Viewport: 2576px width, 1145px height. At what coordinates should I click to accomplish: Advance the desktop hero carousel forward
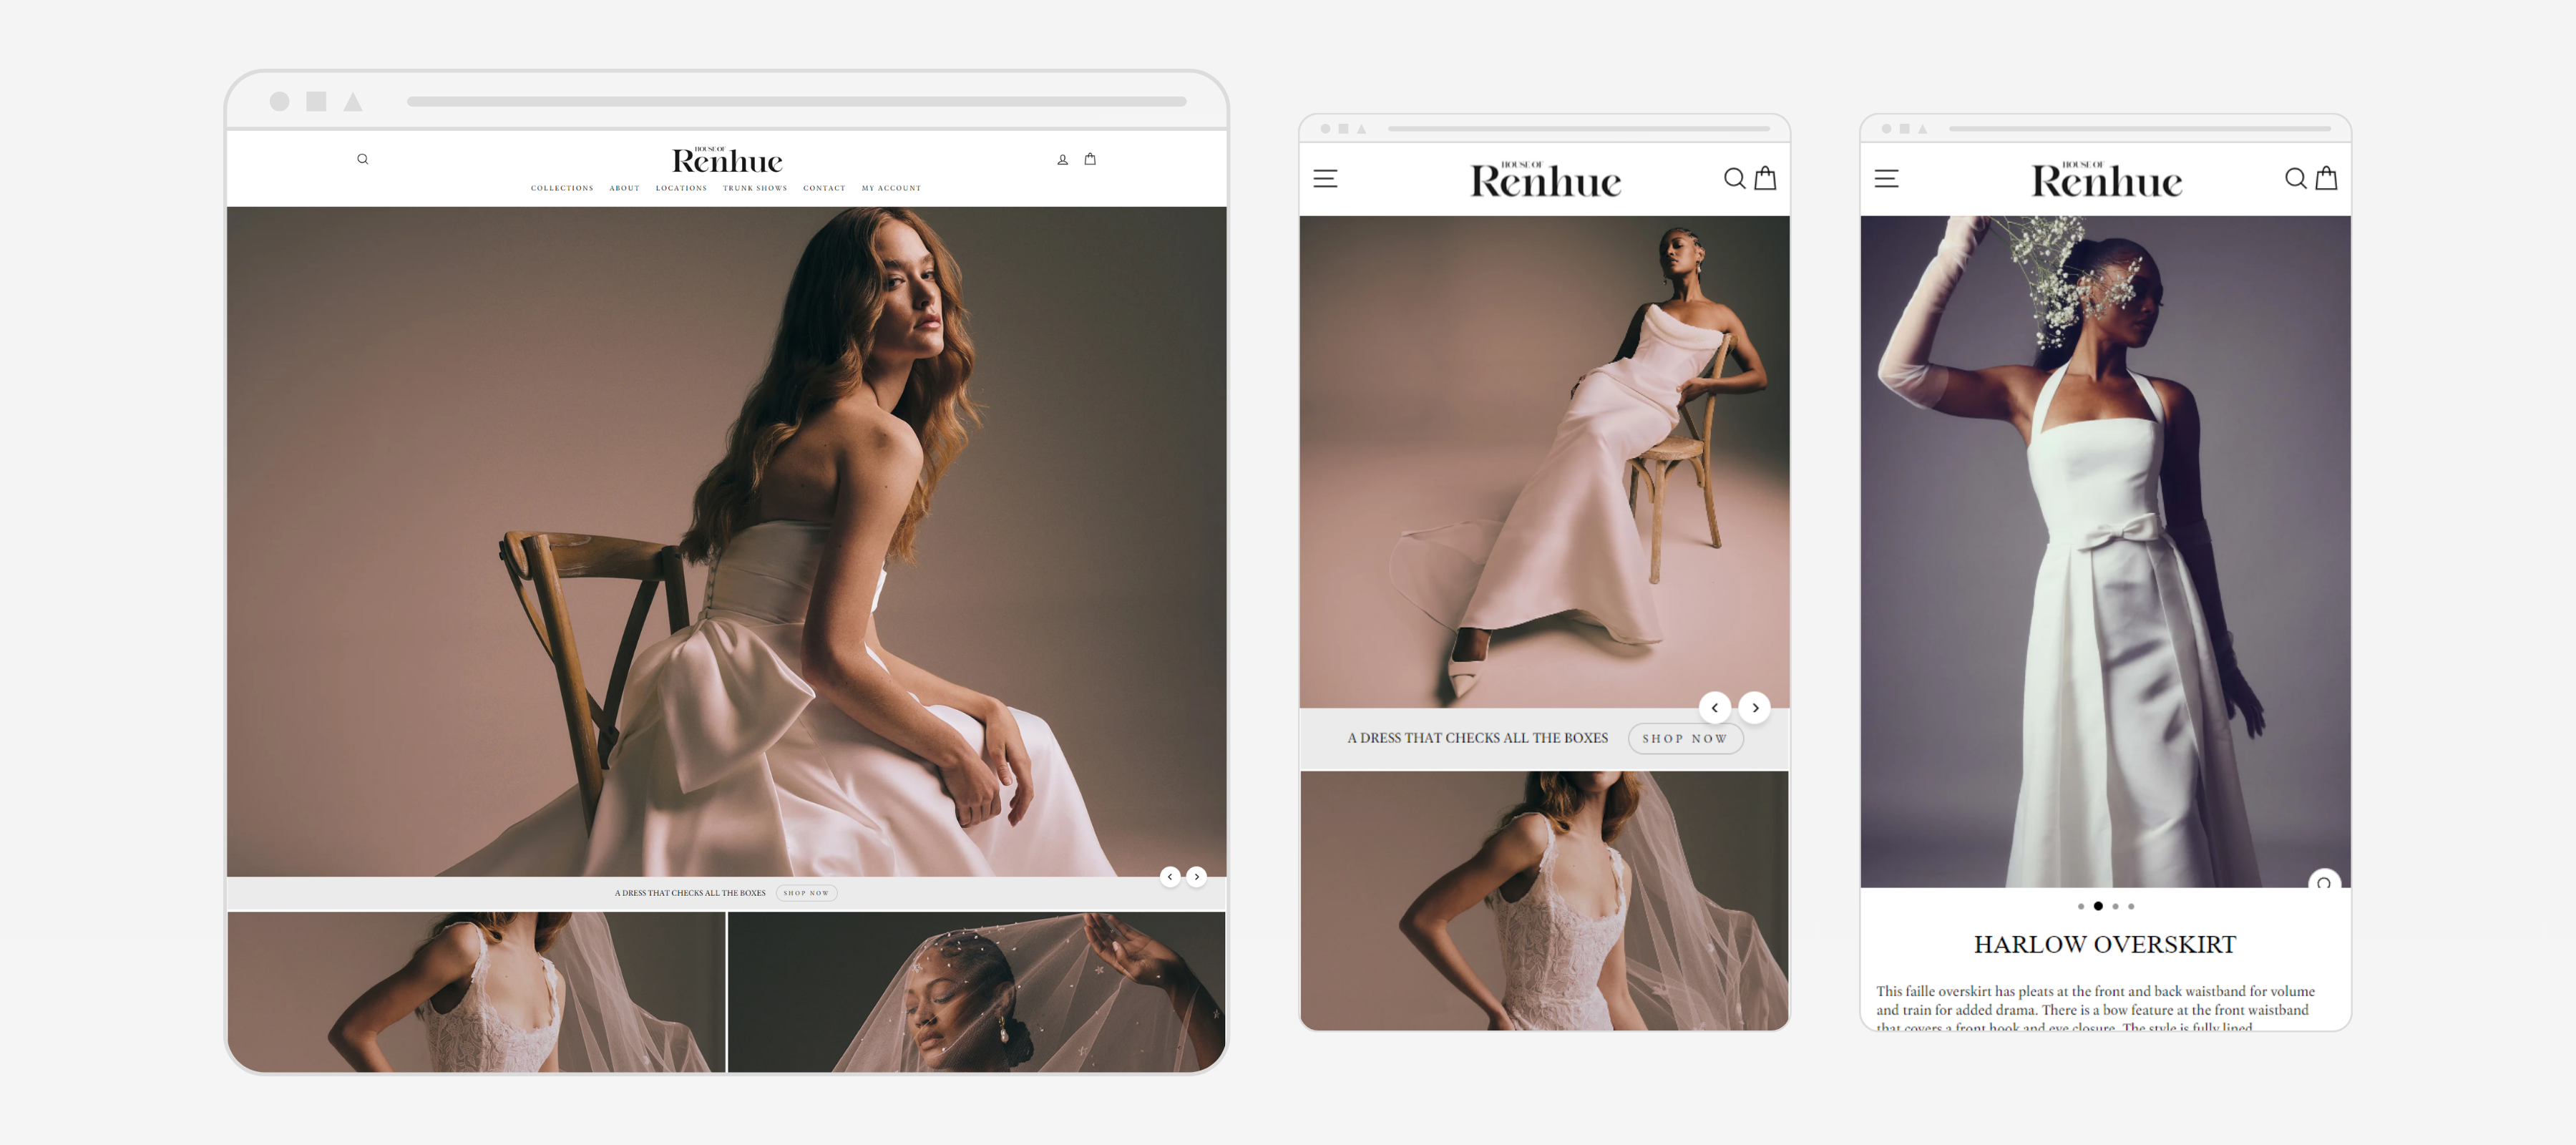(1196, 876)
